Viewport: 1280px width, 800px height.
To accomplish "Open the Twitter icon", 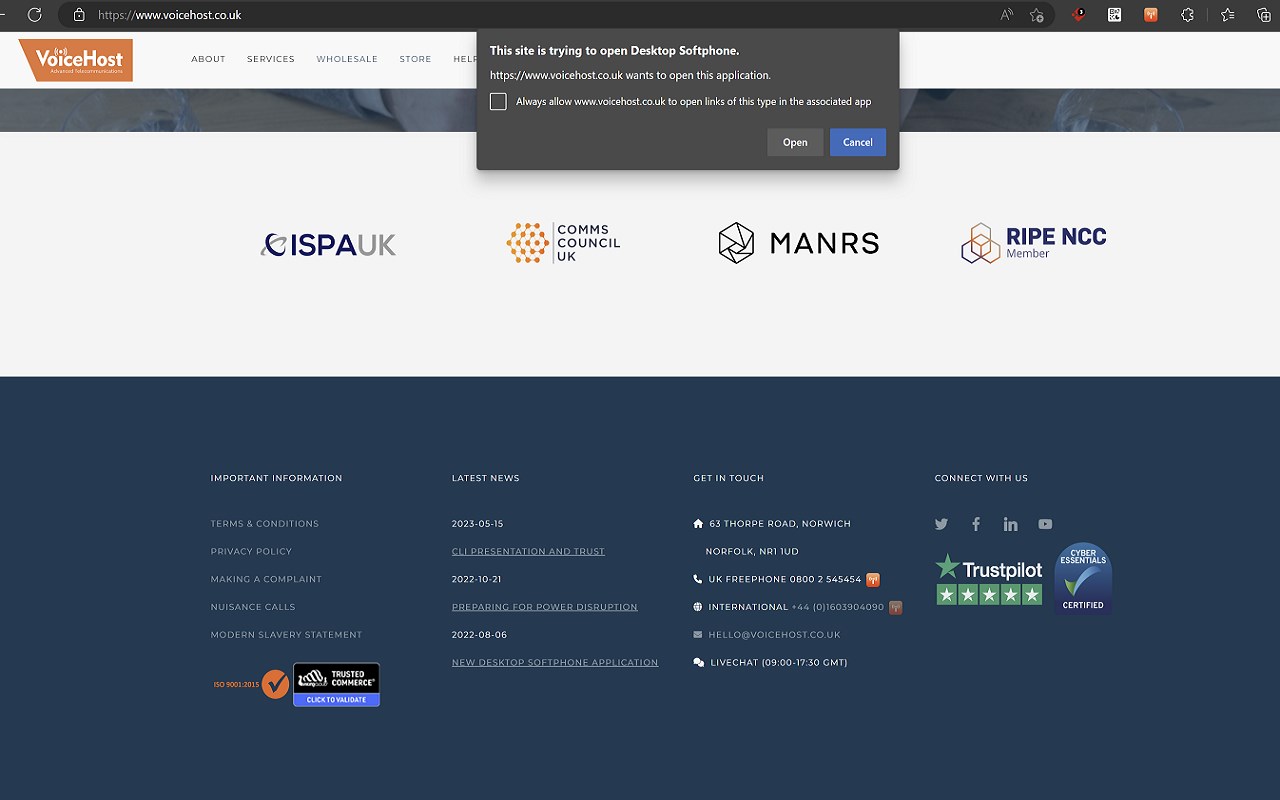I will (x=941, y=524).
